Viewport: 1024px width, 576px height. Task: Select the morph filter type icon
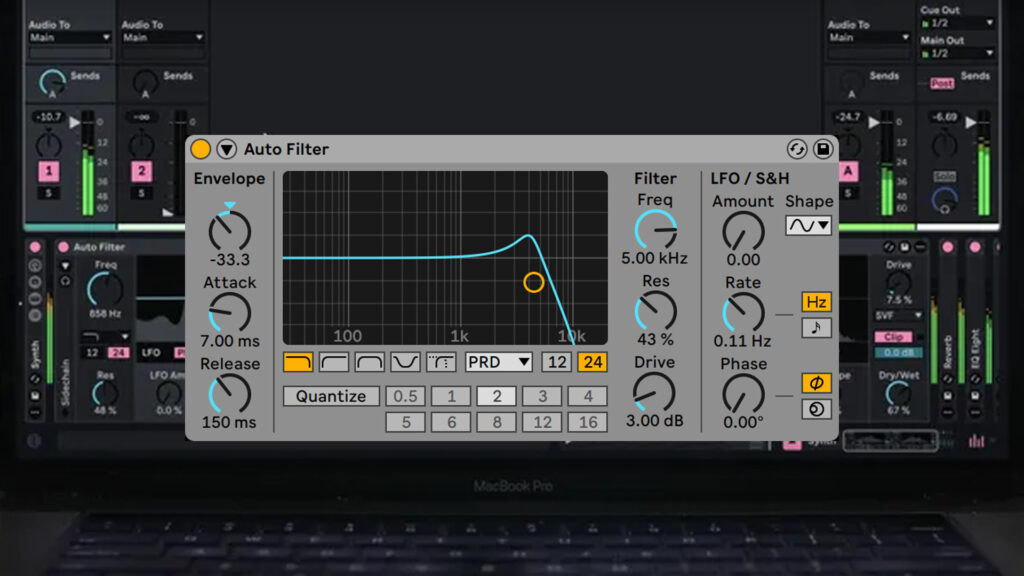[441, 362]
